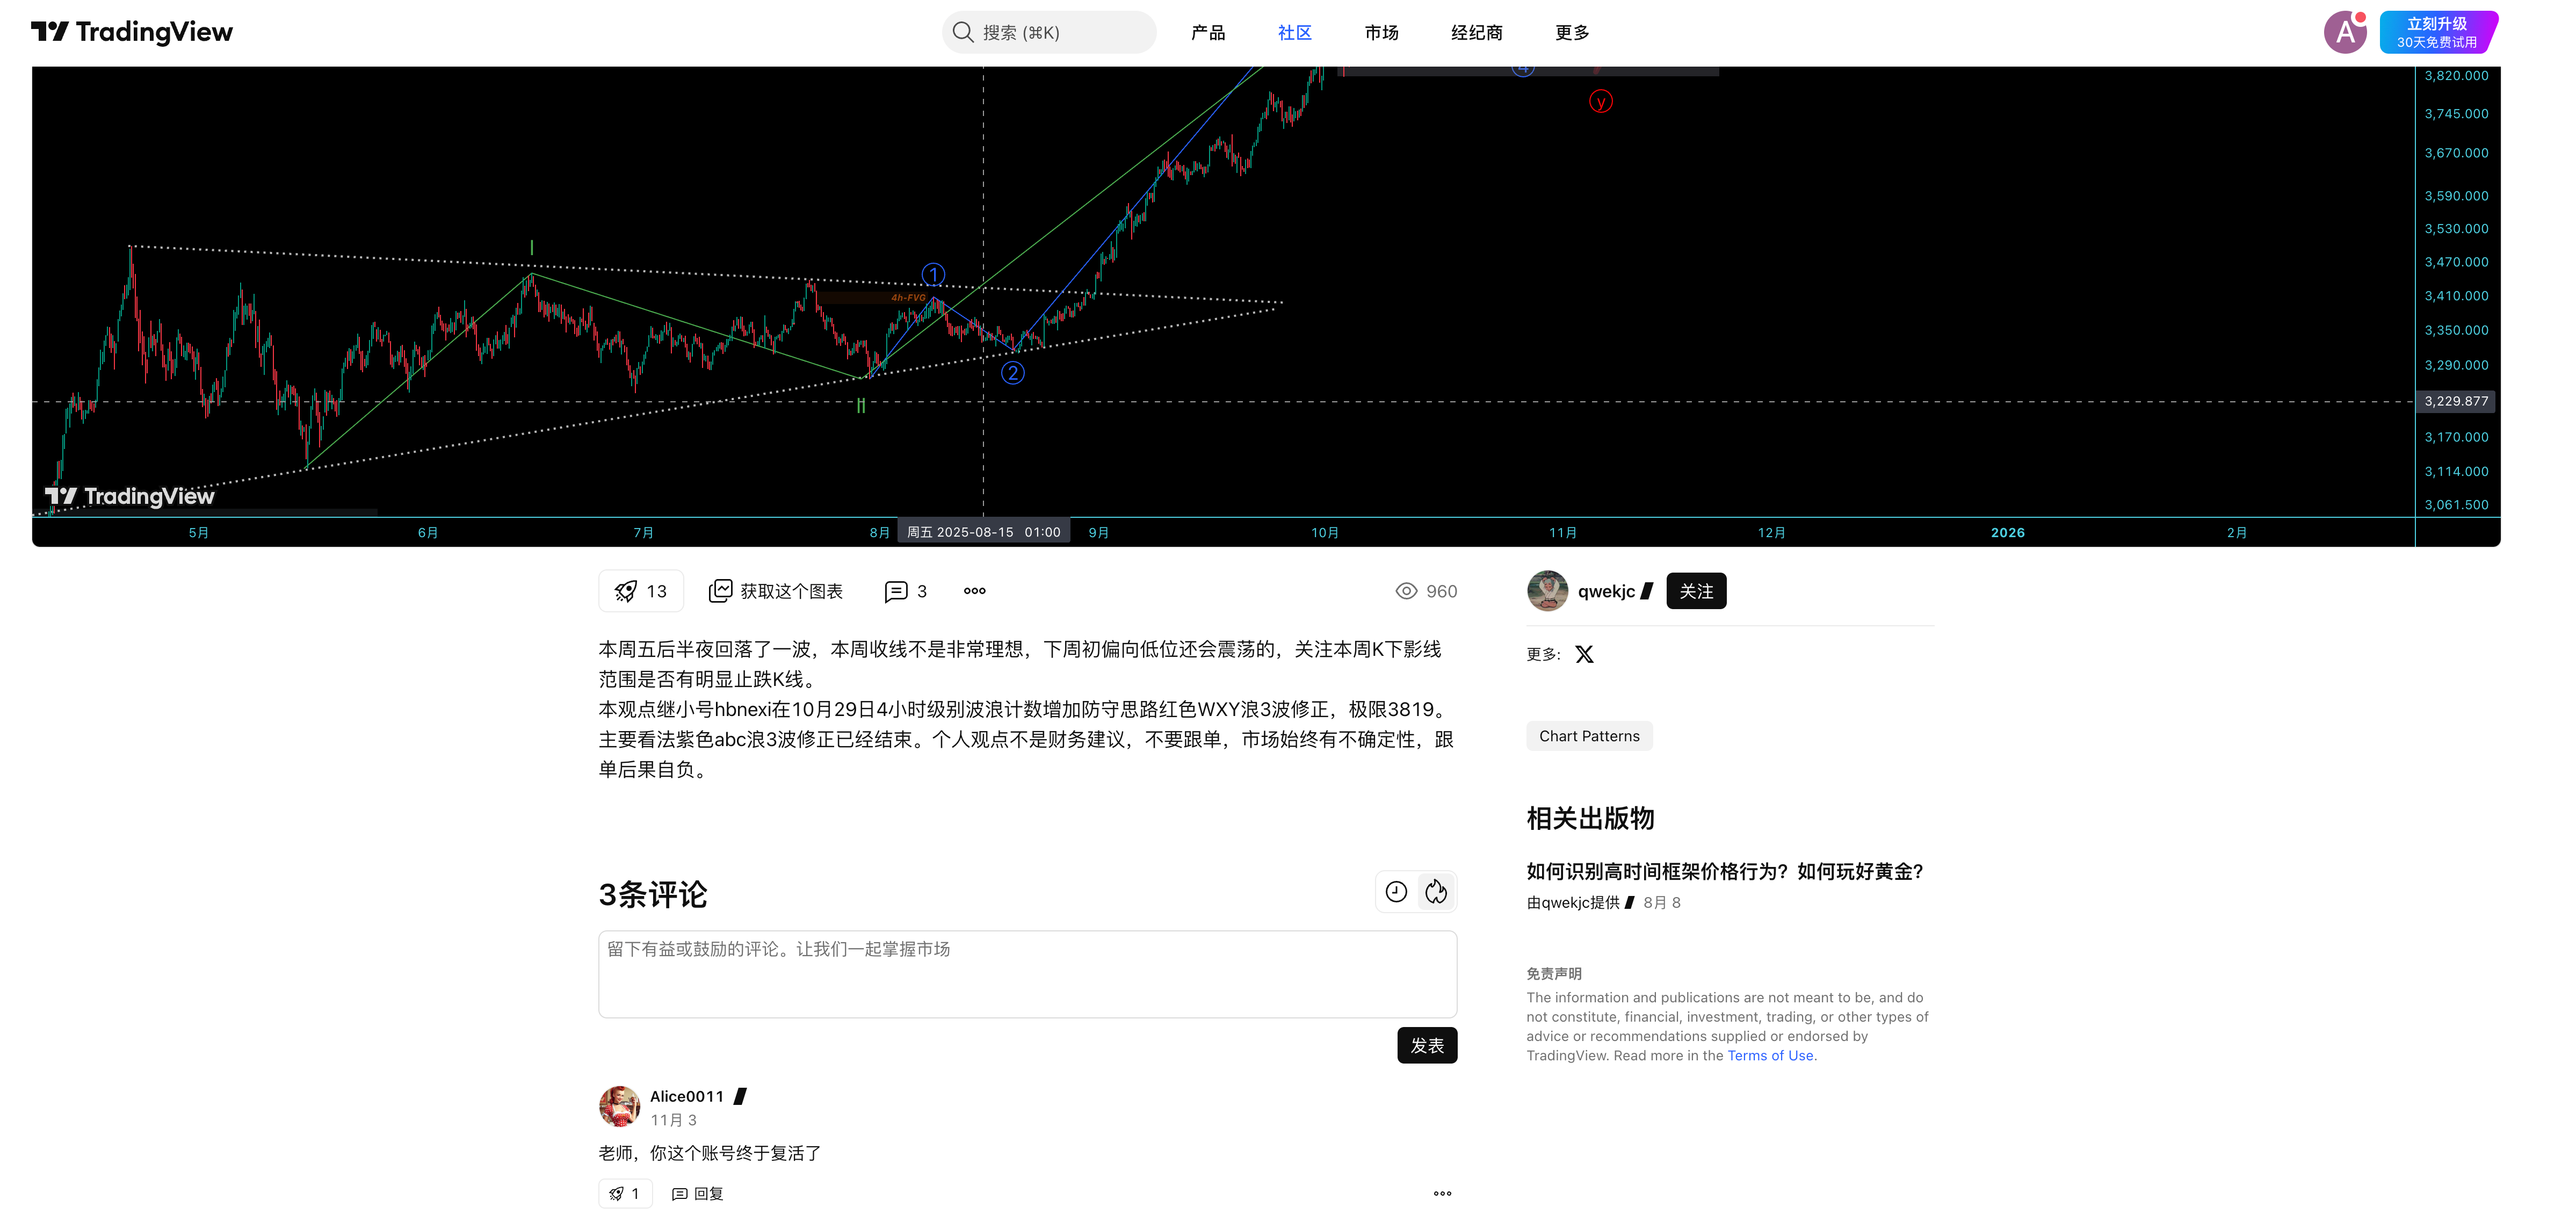Sort comments by popularity flame icon
The width and height of the screenshot is (2576, 1229).
[x=1436, y=892]
